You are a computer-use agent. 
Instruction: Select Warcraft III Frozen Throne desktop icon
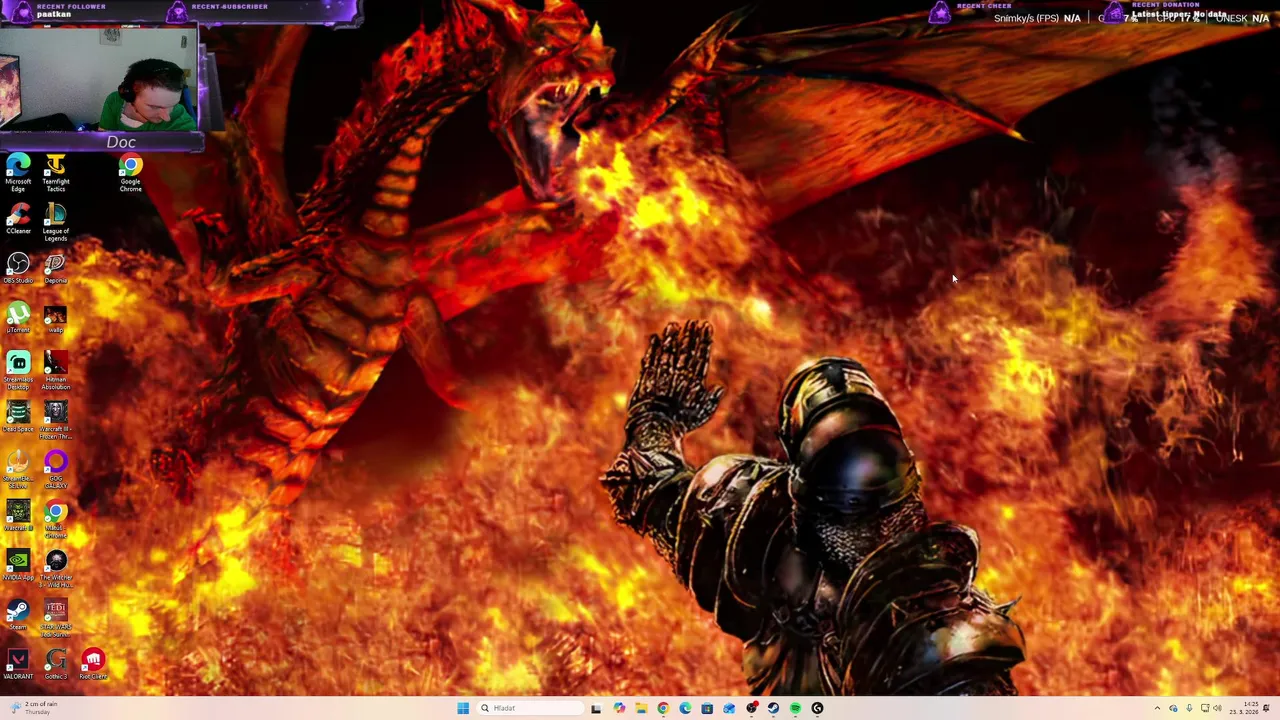tap(55, 420)
